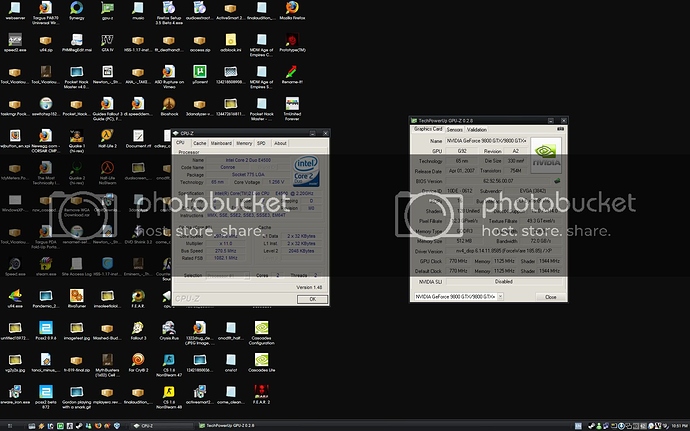690x431 pixels.
Task: Launch the Far Cry 2 desktop shortcut
Action: 138,362
